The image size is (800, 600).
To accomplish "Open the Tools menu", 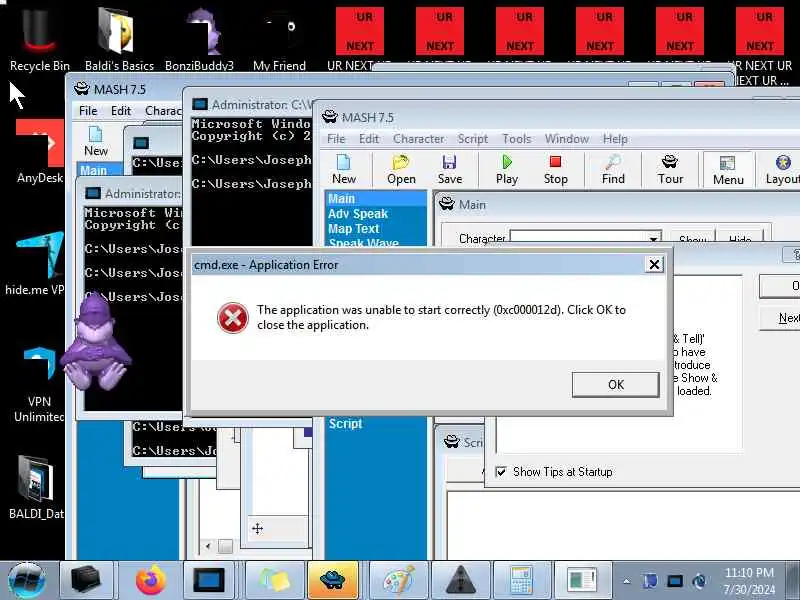I will (x=516, y=139).
